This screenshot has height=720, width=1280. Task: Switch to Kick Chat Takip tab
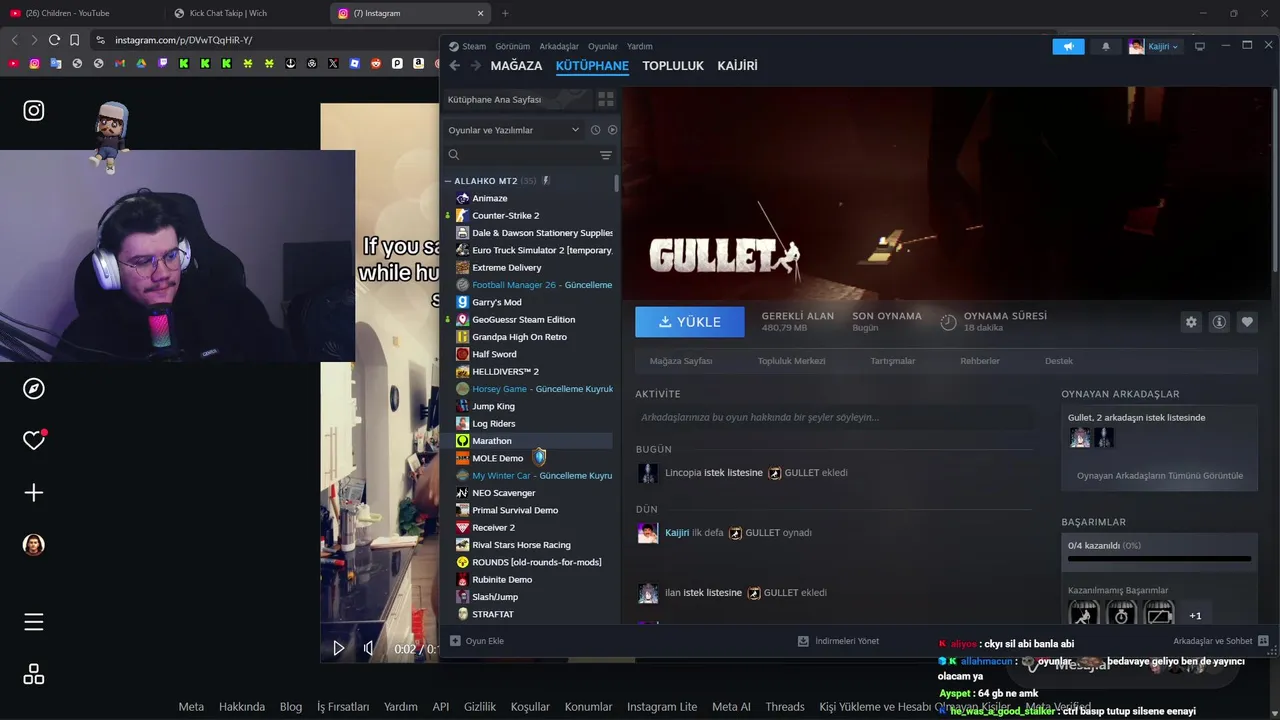click(x=245, y=13)
